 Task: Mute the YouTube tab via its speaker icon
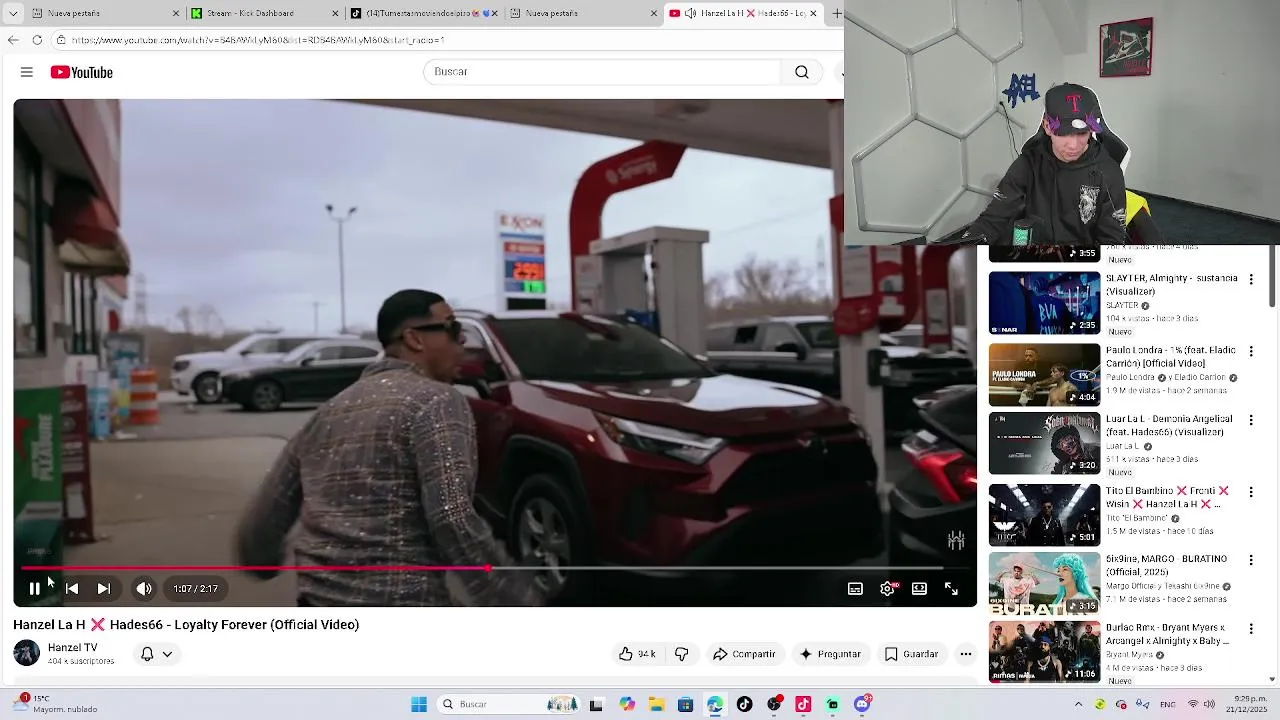691,13
